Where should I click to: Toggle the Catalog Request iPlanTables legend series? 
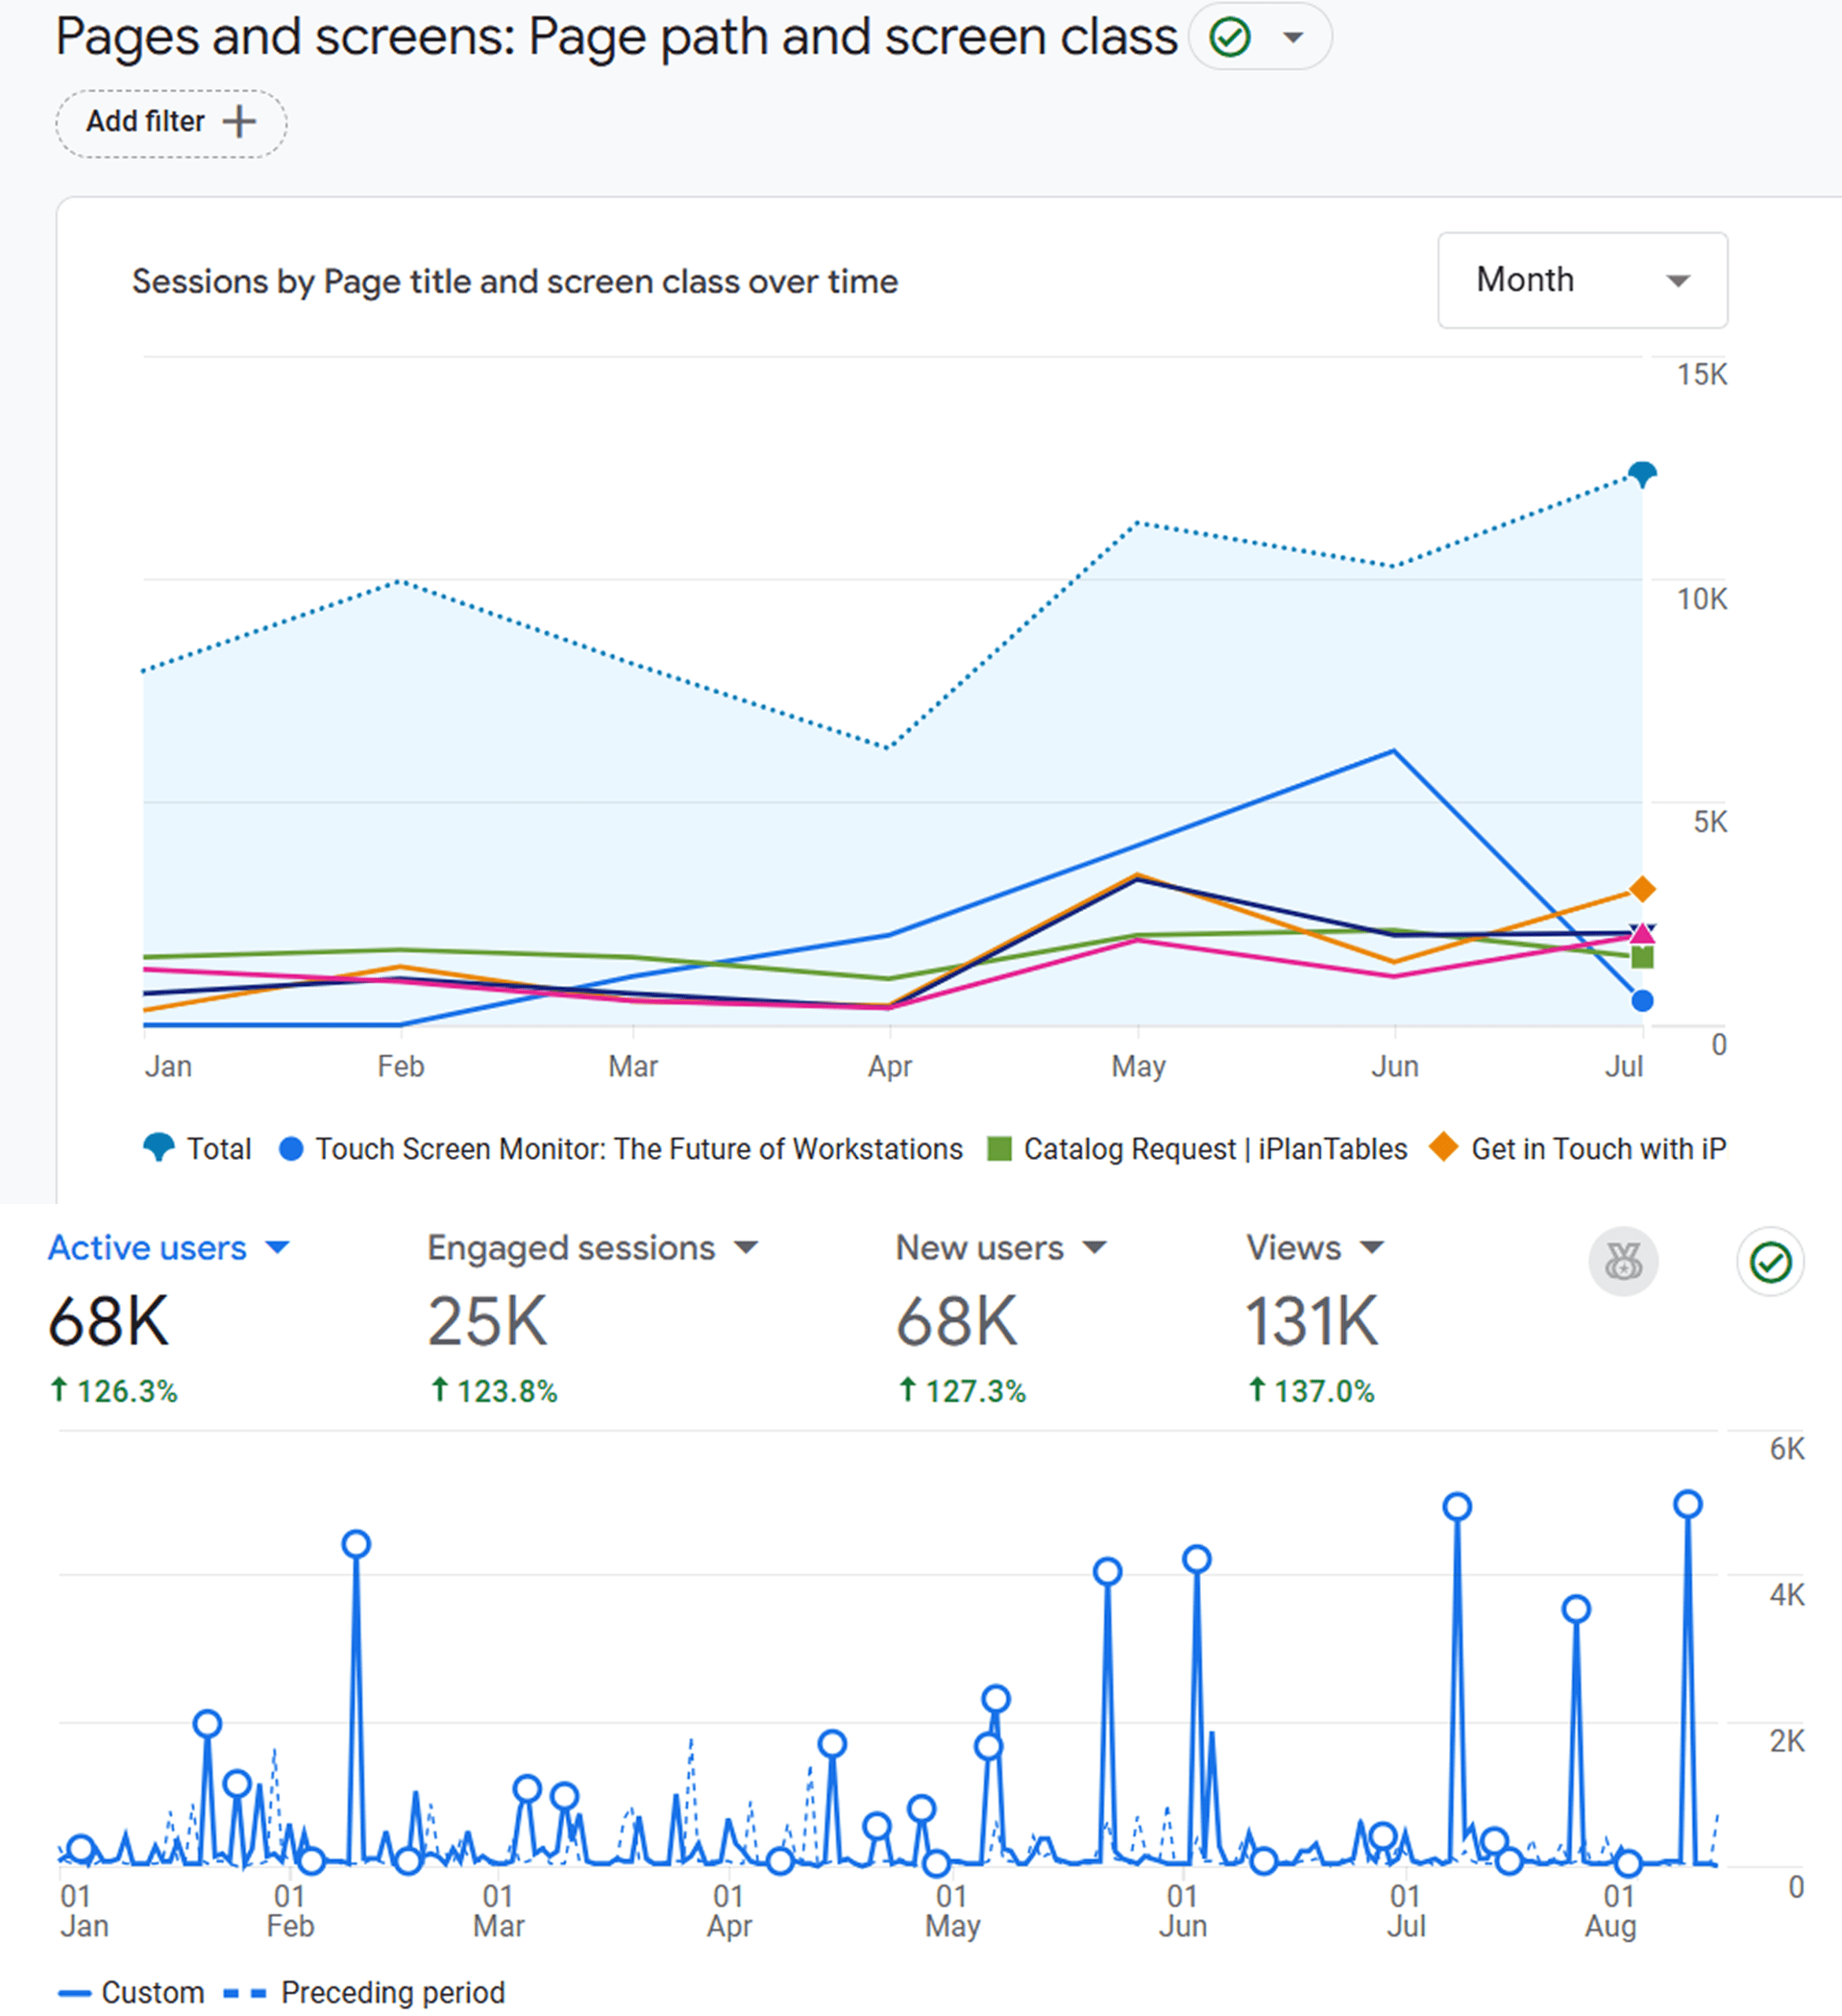(1197, 1148)
